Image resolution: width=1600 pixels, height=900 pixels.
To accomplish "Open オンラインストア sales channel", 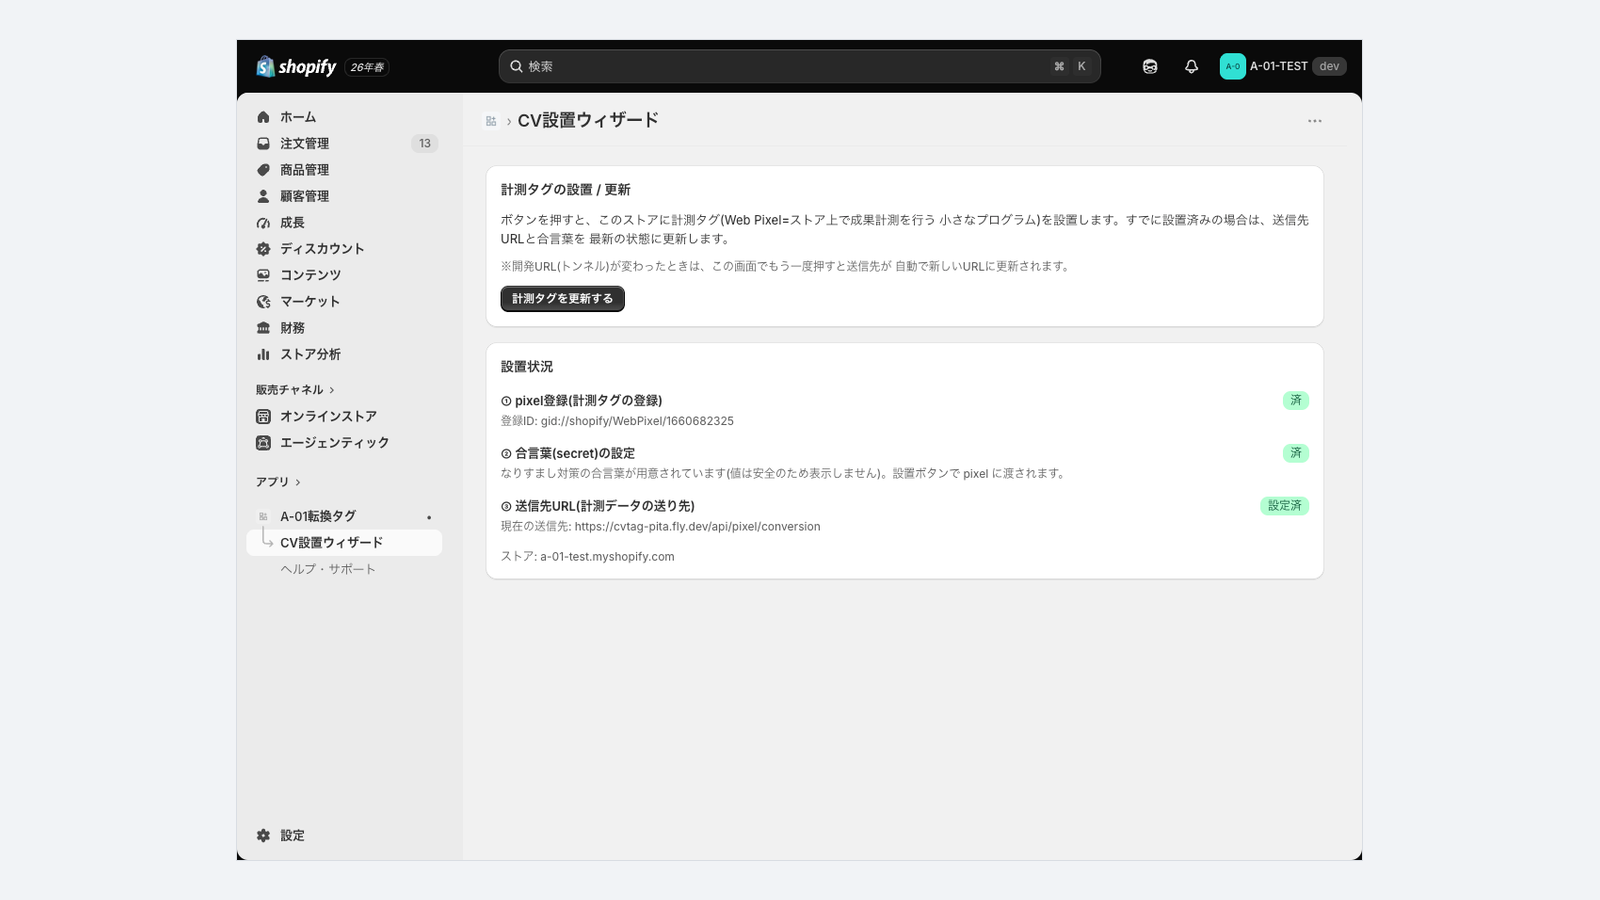I will pos(344,416).
